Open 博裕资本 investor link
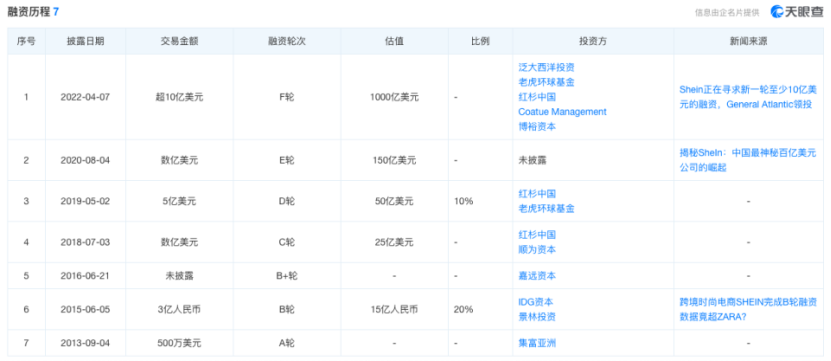 (x=537, y=127)
